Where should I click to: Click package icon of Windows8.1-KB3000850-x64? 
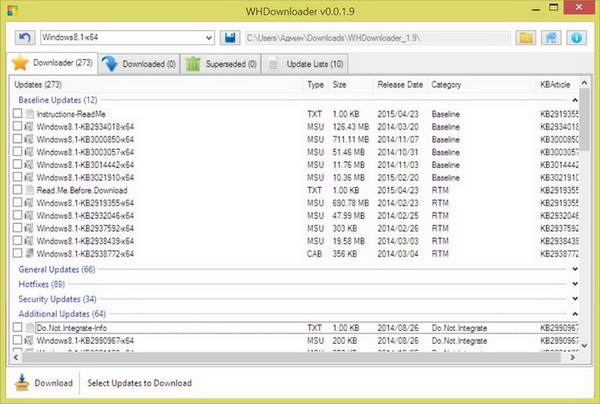click(x=29, y=139)
